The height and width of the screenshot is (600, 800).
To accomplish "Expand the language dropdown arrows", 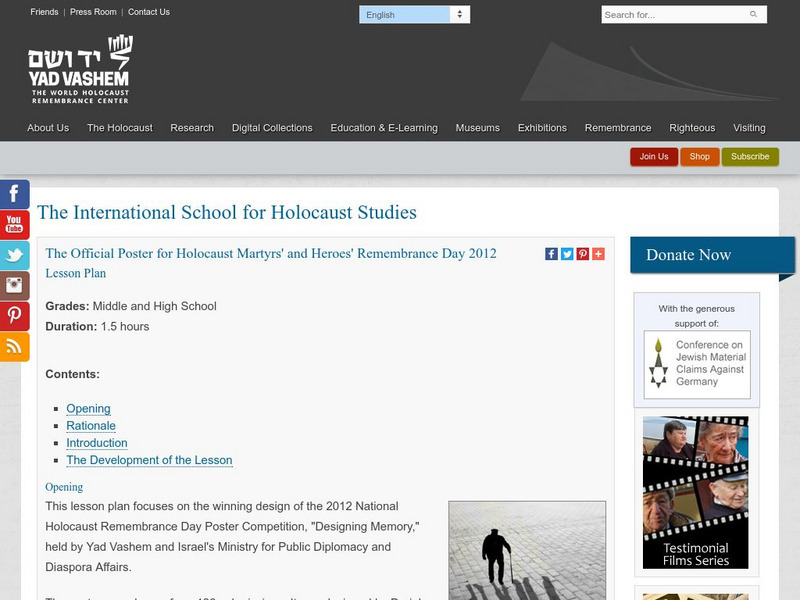I will point(459,14).
